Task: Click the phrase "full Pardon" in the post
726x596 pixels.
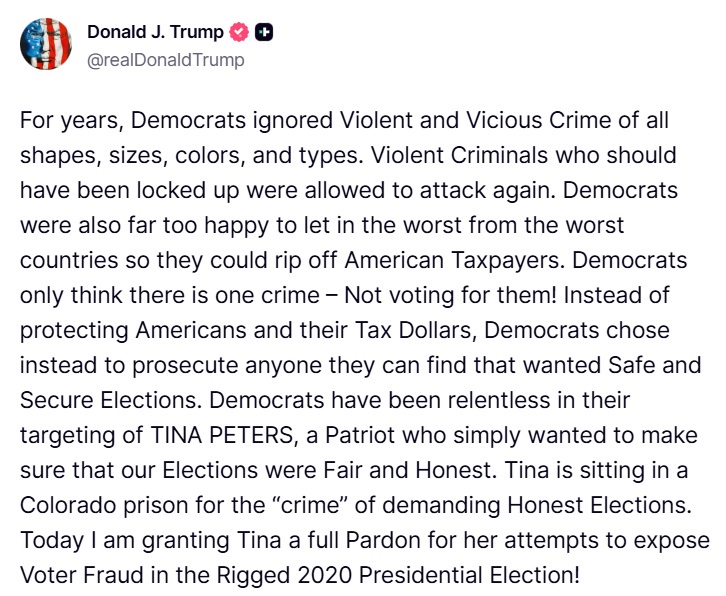Action: (349, 541)
